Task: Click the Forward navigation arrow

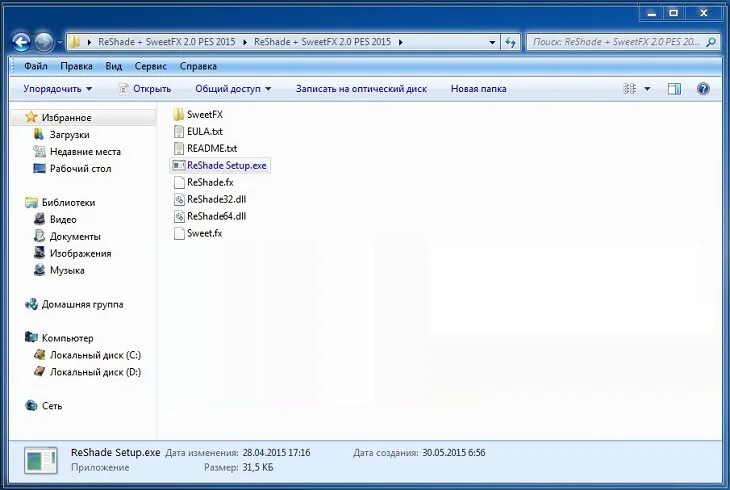Action: 44,42
